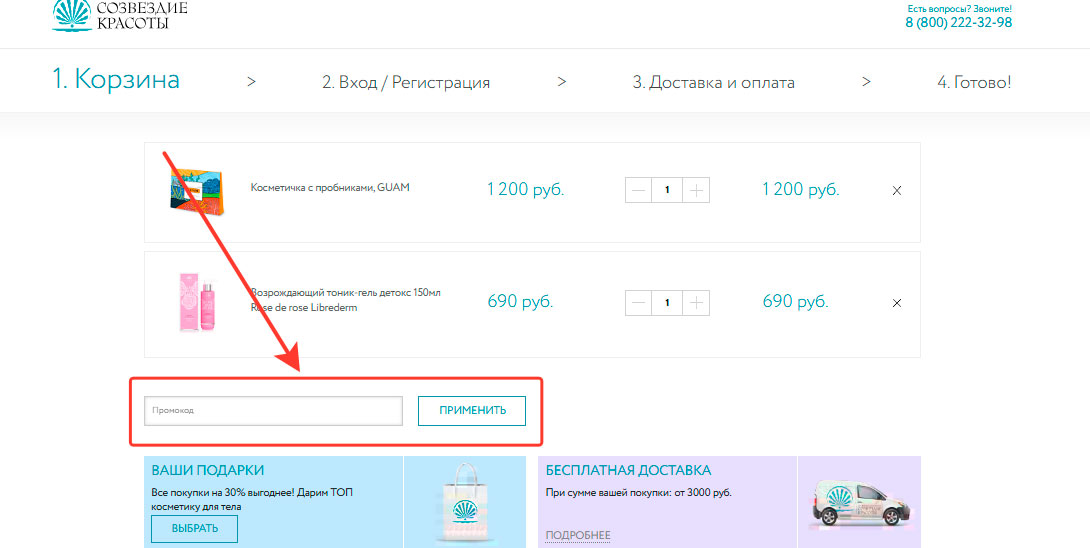Go to step 2. Вход / Регистрация
The width and height of the screenshot is (1090, 548).
click(406, 83)
